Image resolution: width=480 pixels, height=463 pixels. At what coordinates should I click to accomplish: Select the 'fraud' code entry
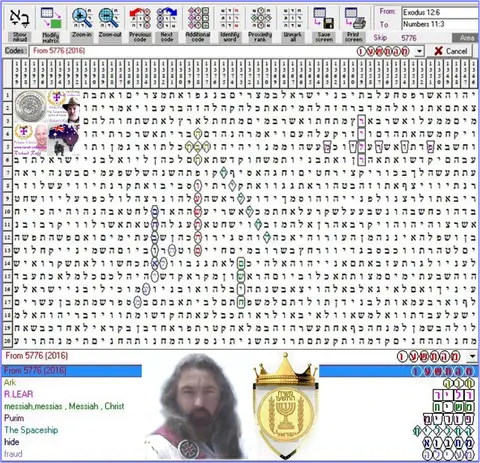13,454
